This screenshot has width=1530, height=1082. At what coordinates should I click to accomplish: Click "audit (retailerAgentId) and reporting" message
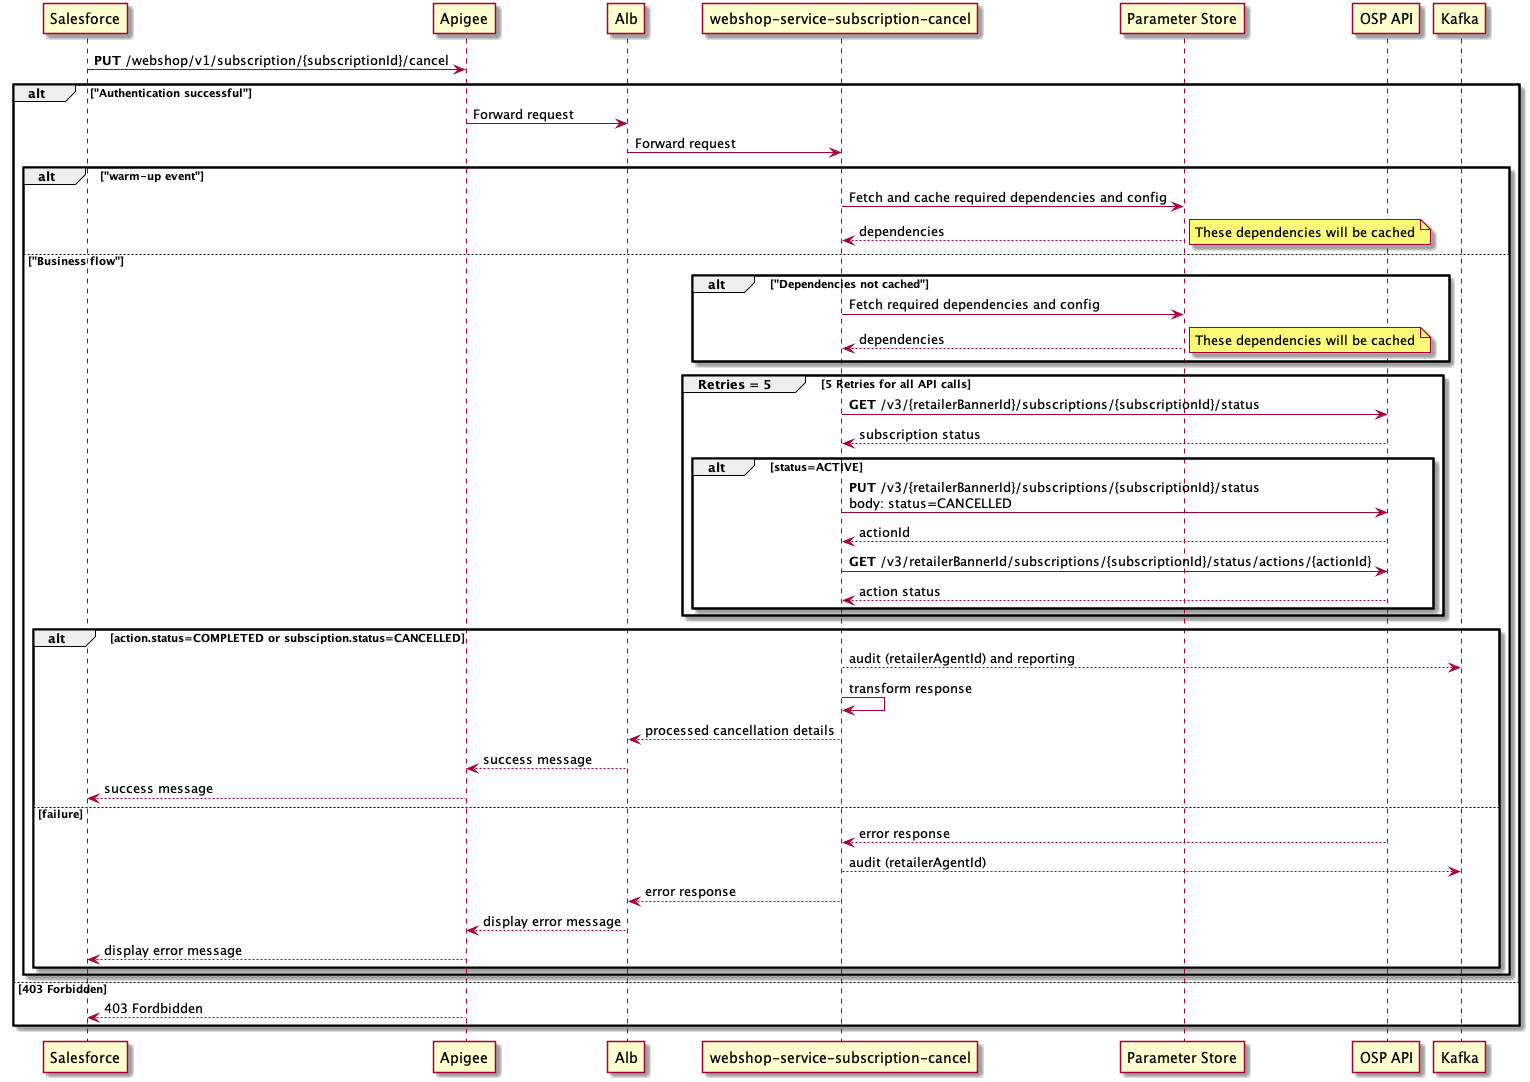(x=962, y=659)
